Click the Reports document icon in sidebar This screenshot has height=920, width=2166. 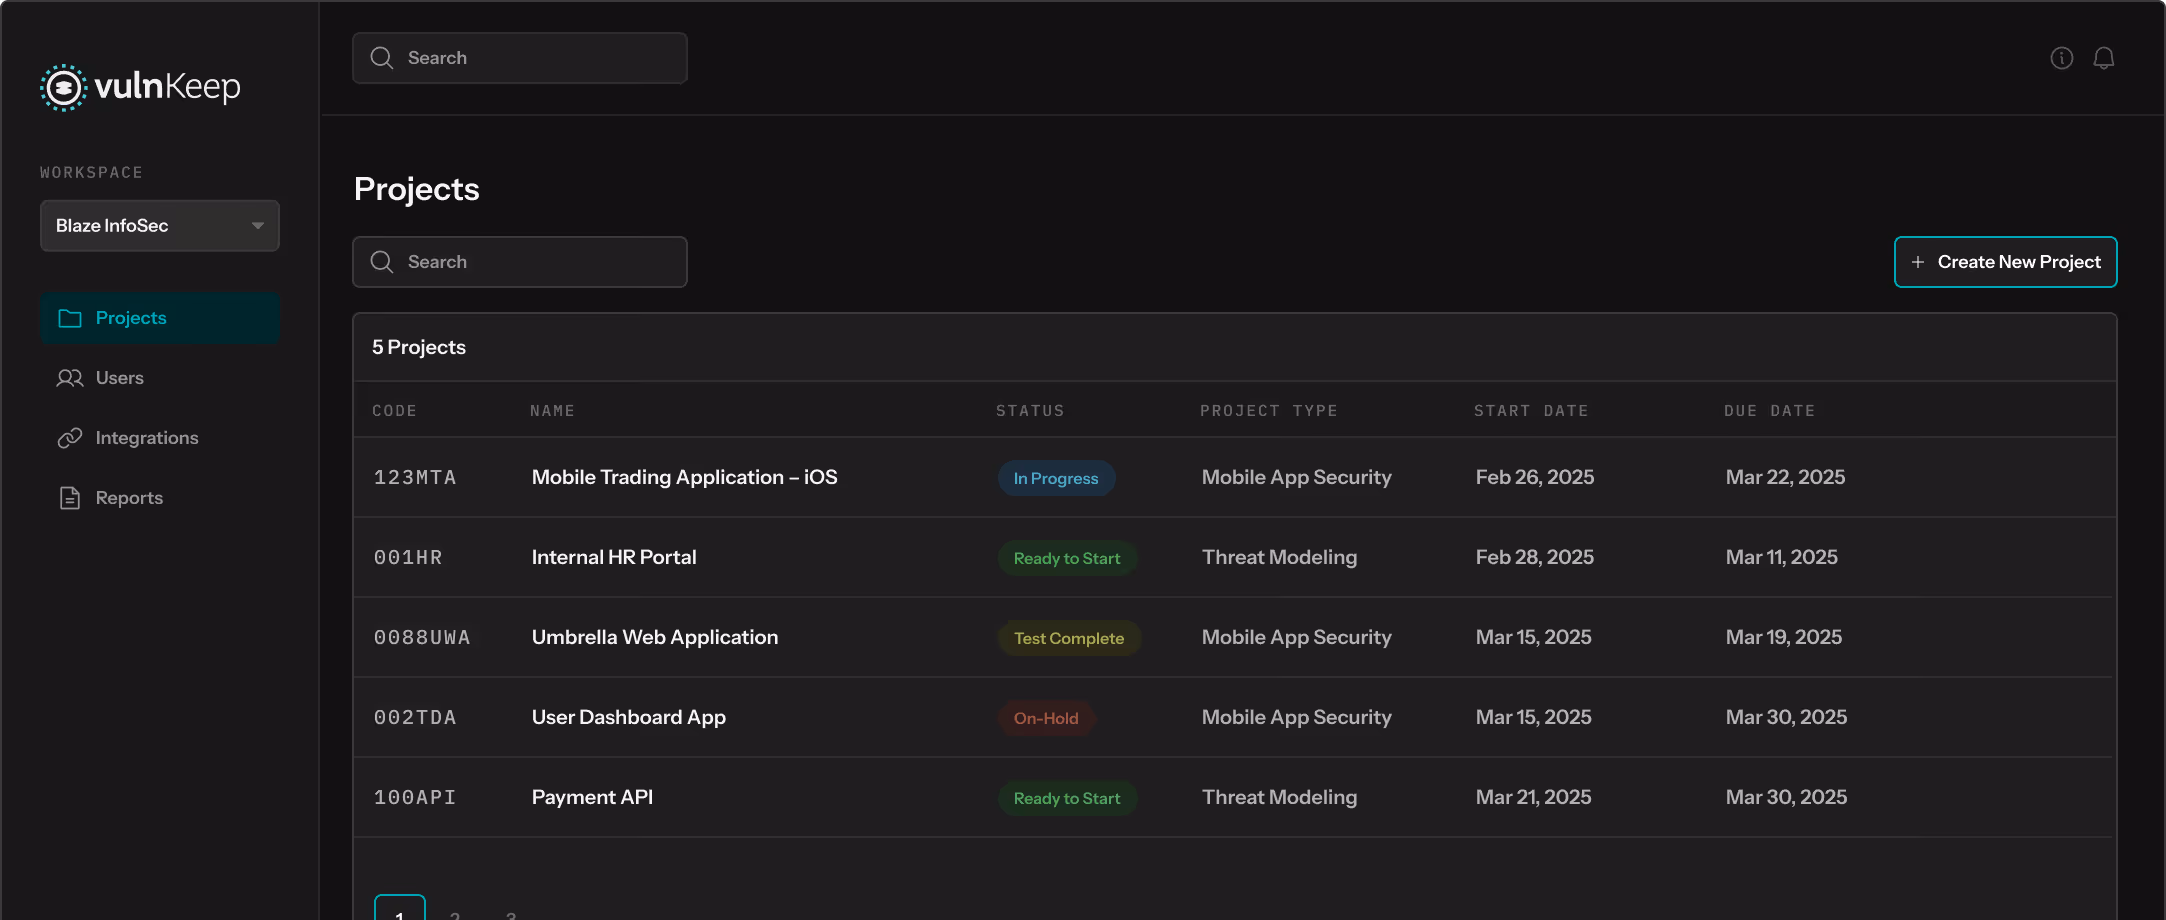click(x=70, y=498)
